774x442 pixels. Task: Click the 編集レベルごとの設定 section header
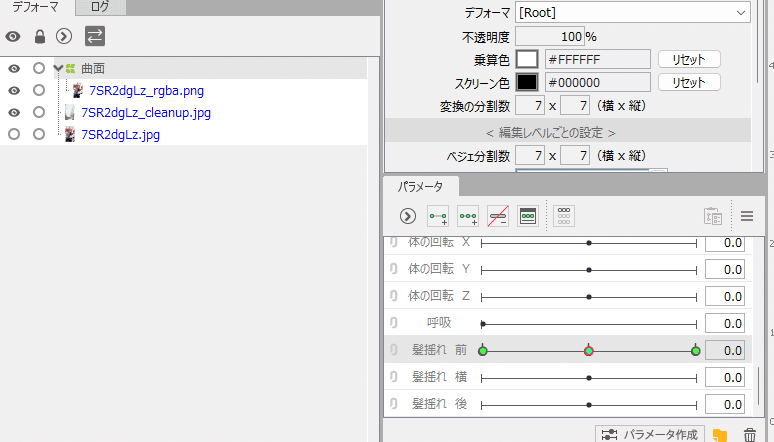(x=568, y=132)
